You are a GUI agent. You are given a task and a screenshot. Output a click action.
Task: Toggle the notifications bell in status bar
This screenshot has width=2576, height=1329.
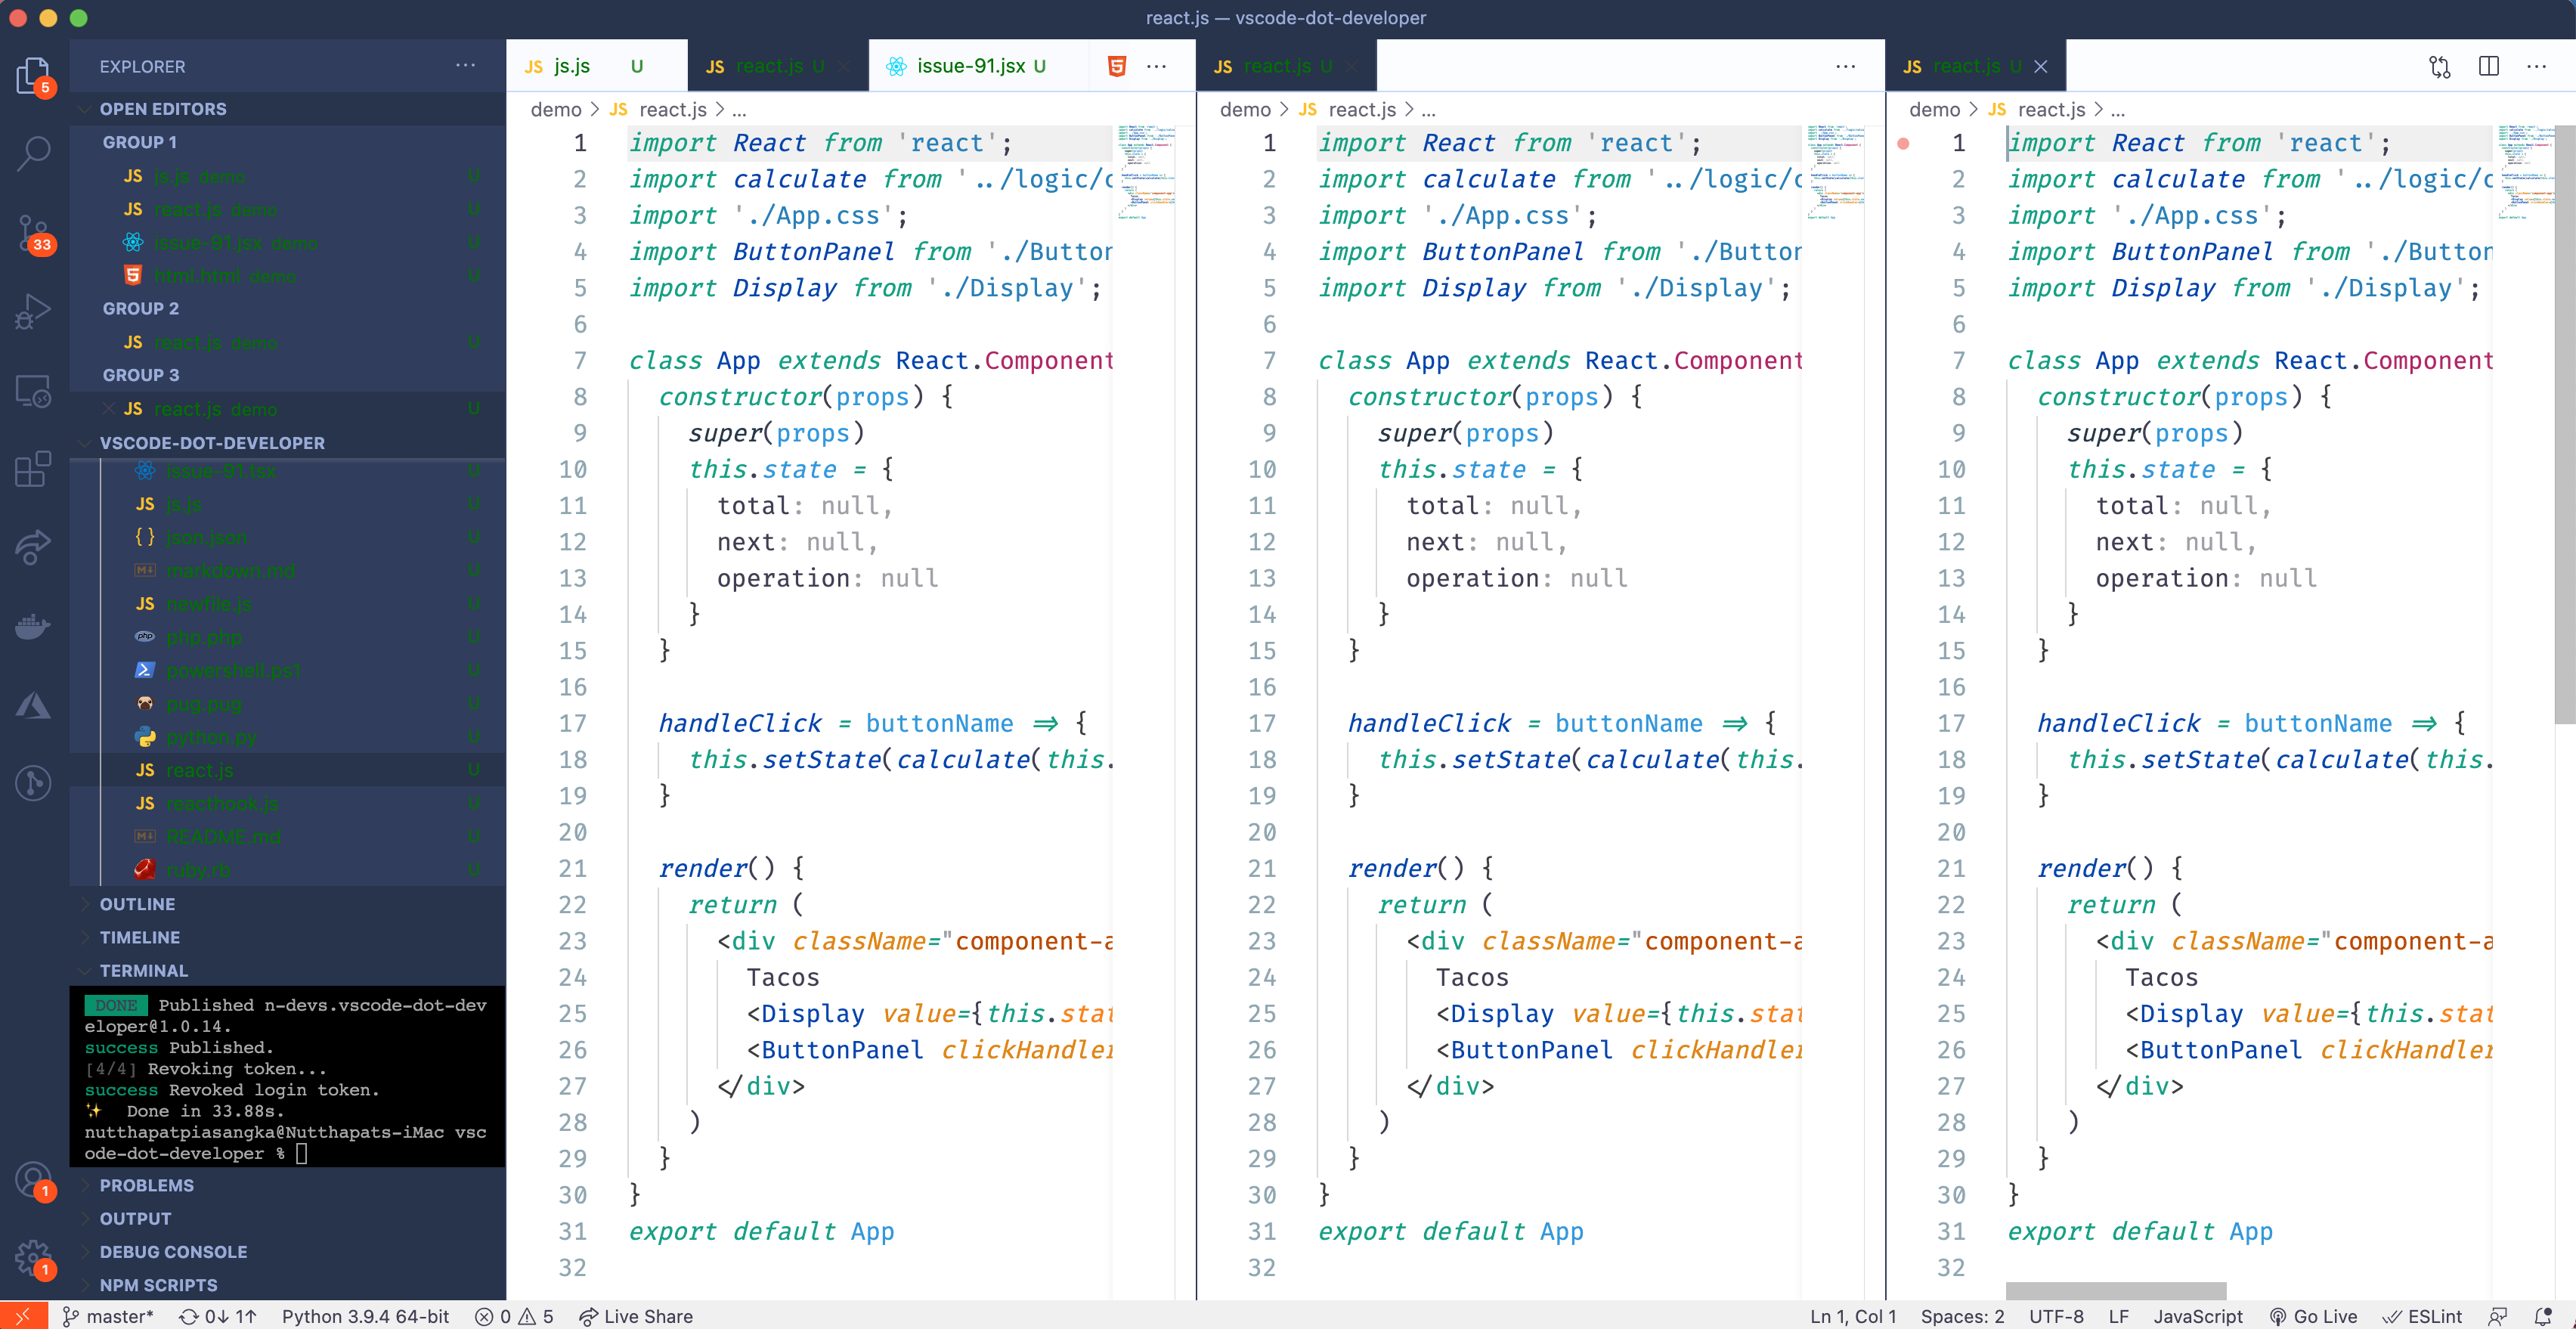pyautogui.click(x=2543, y=1316)
